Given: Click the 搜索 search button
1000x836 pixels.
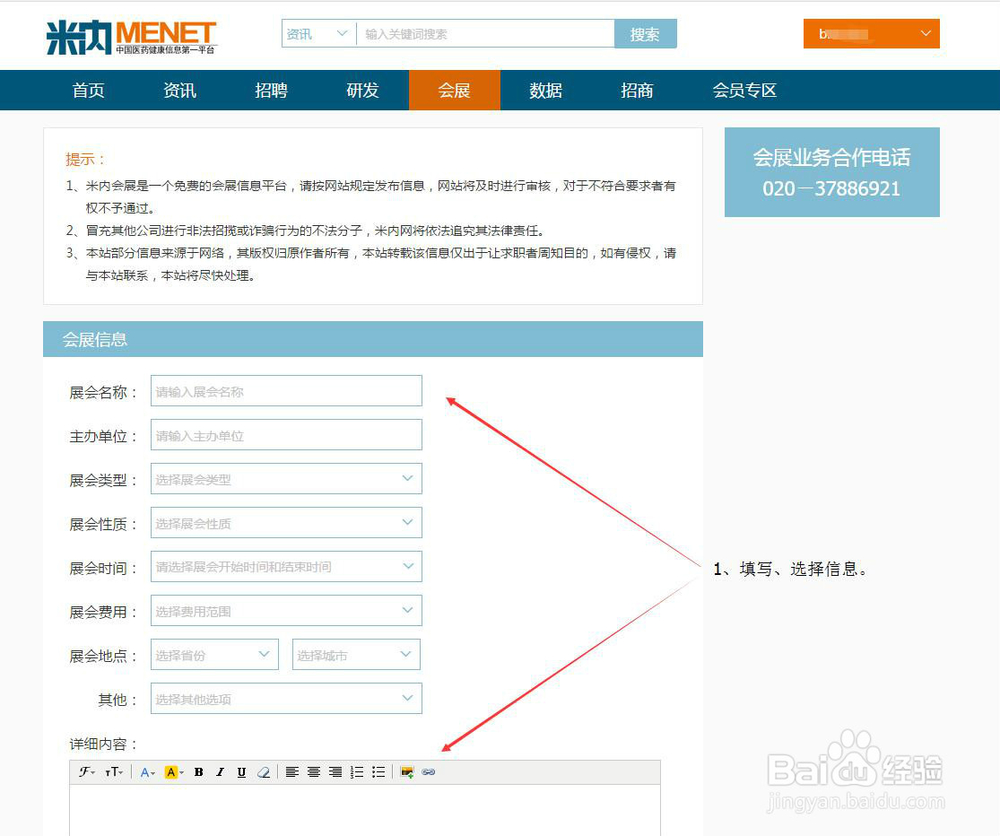Looking at the screenshot, I should pos(645,33).
